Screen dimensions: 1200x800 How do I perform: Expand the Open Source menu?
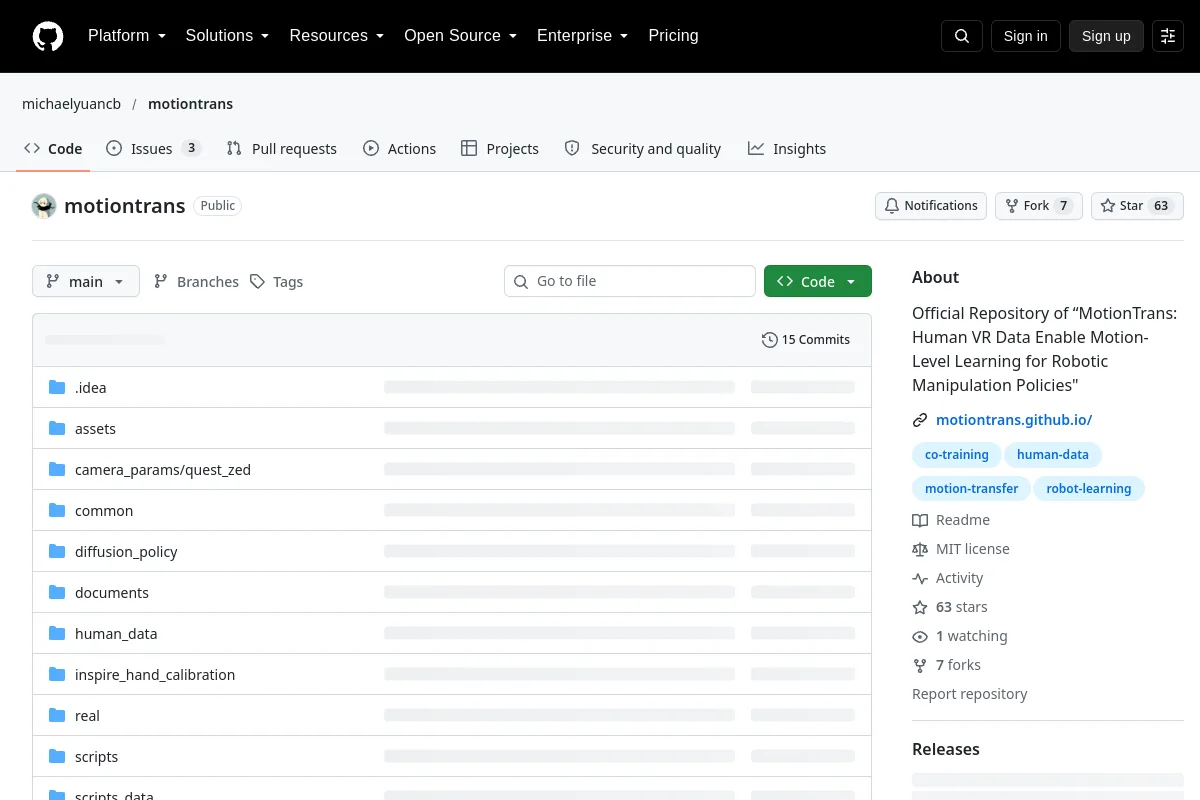(x=460, y=36)
